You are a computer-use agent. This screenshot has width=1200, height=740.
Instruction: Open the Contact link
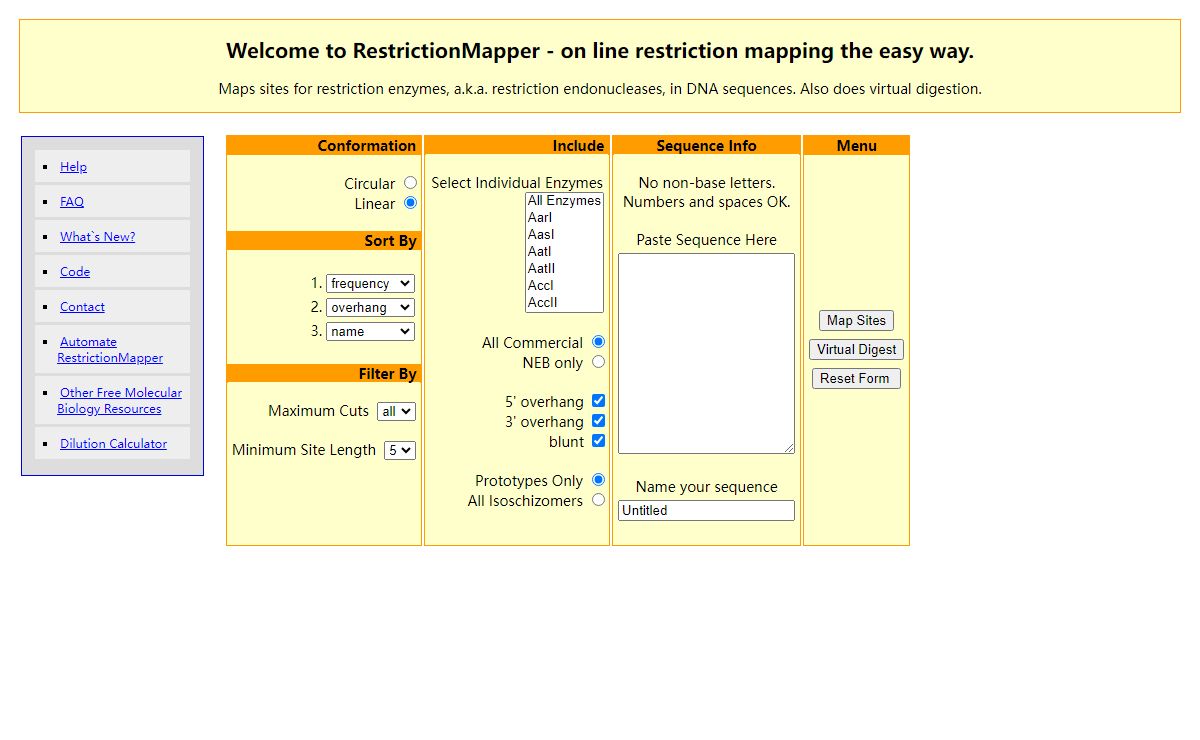(x=82, y=307)
